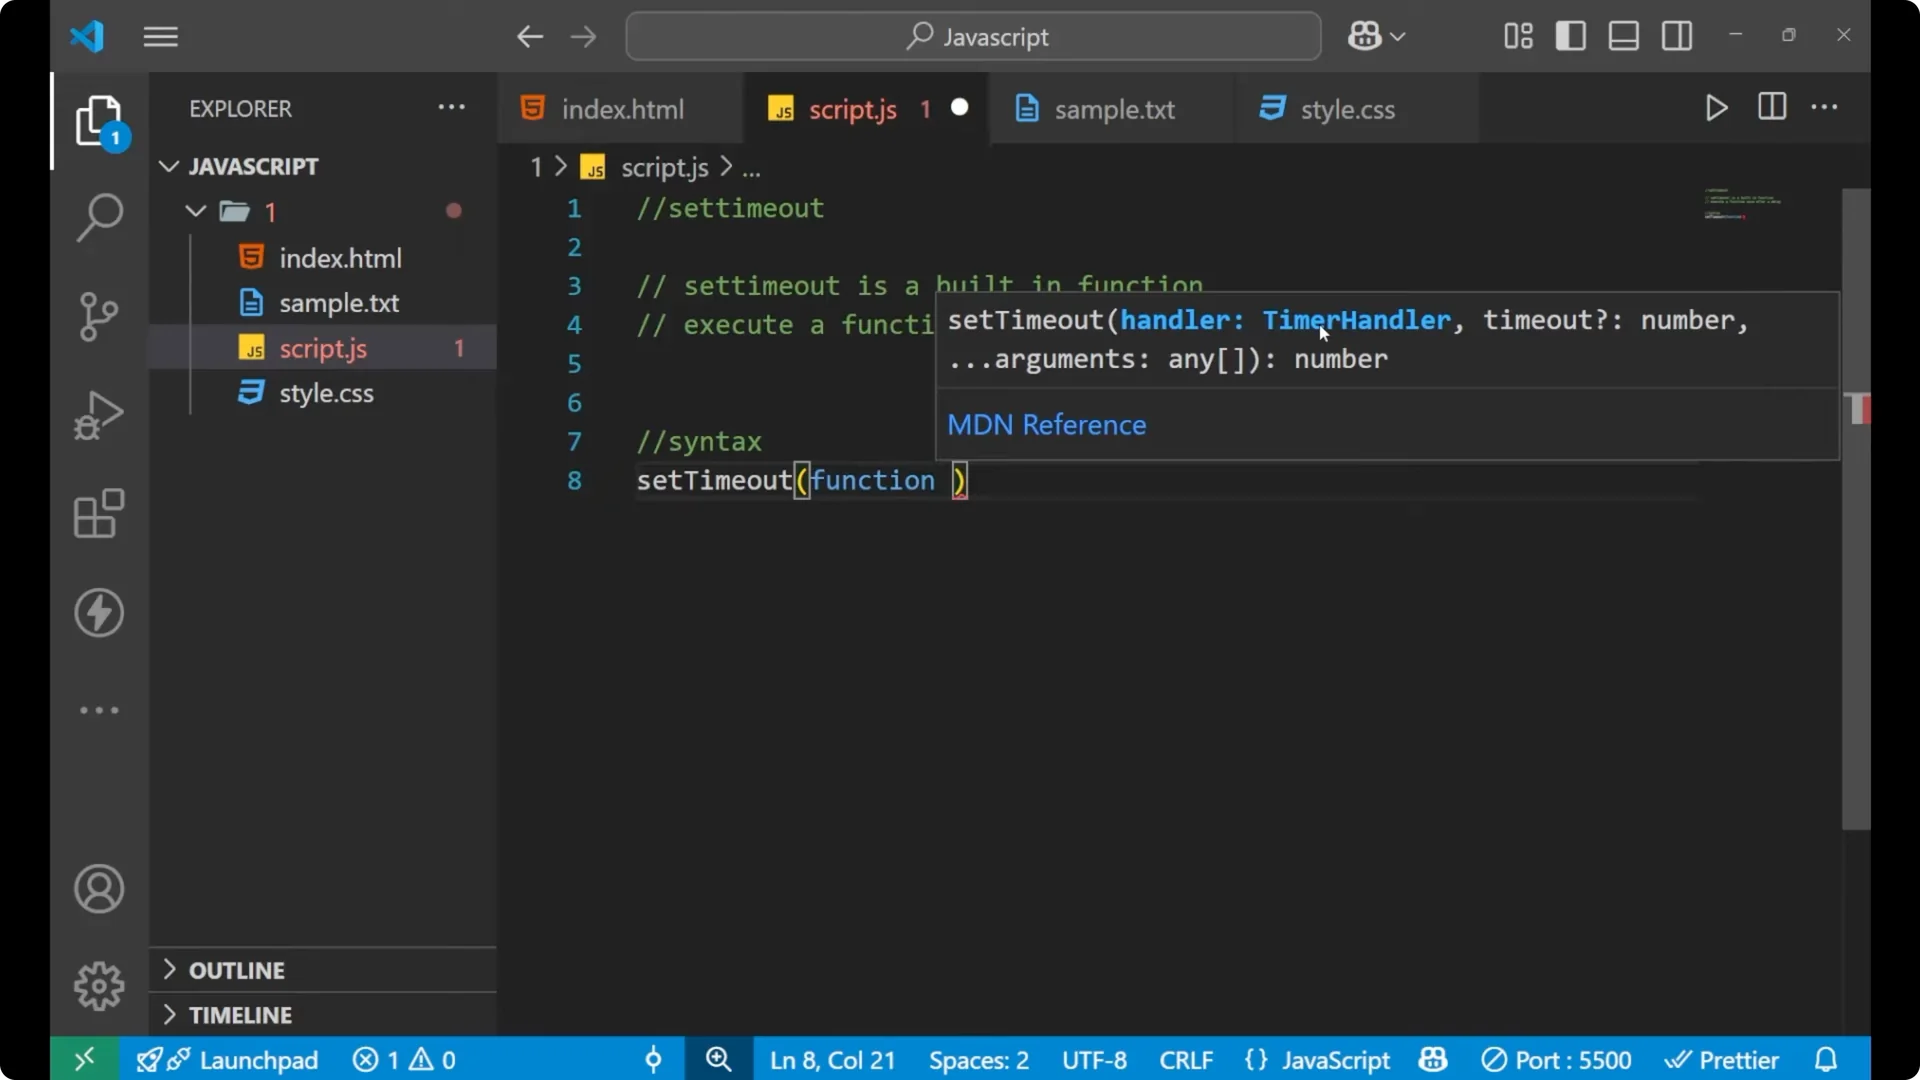Open the notifications bell
The width and height of the screenshot is (1920, 1080).
tap(1827, 1059)
